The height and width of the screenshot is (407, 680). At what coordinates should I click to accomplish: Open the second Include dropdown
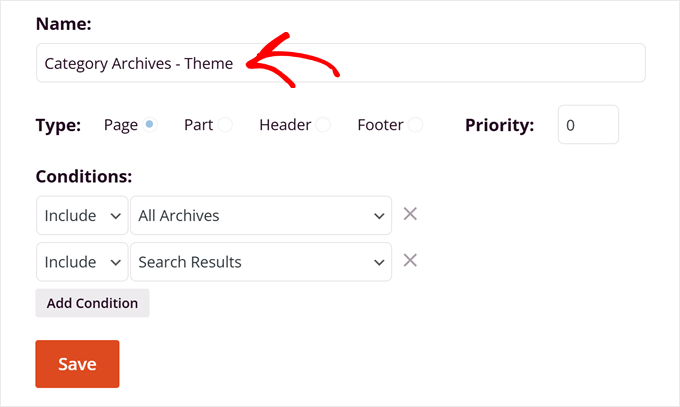(82, 262)
